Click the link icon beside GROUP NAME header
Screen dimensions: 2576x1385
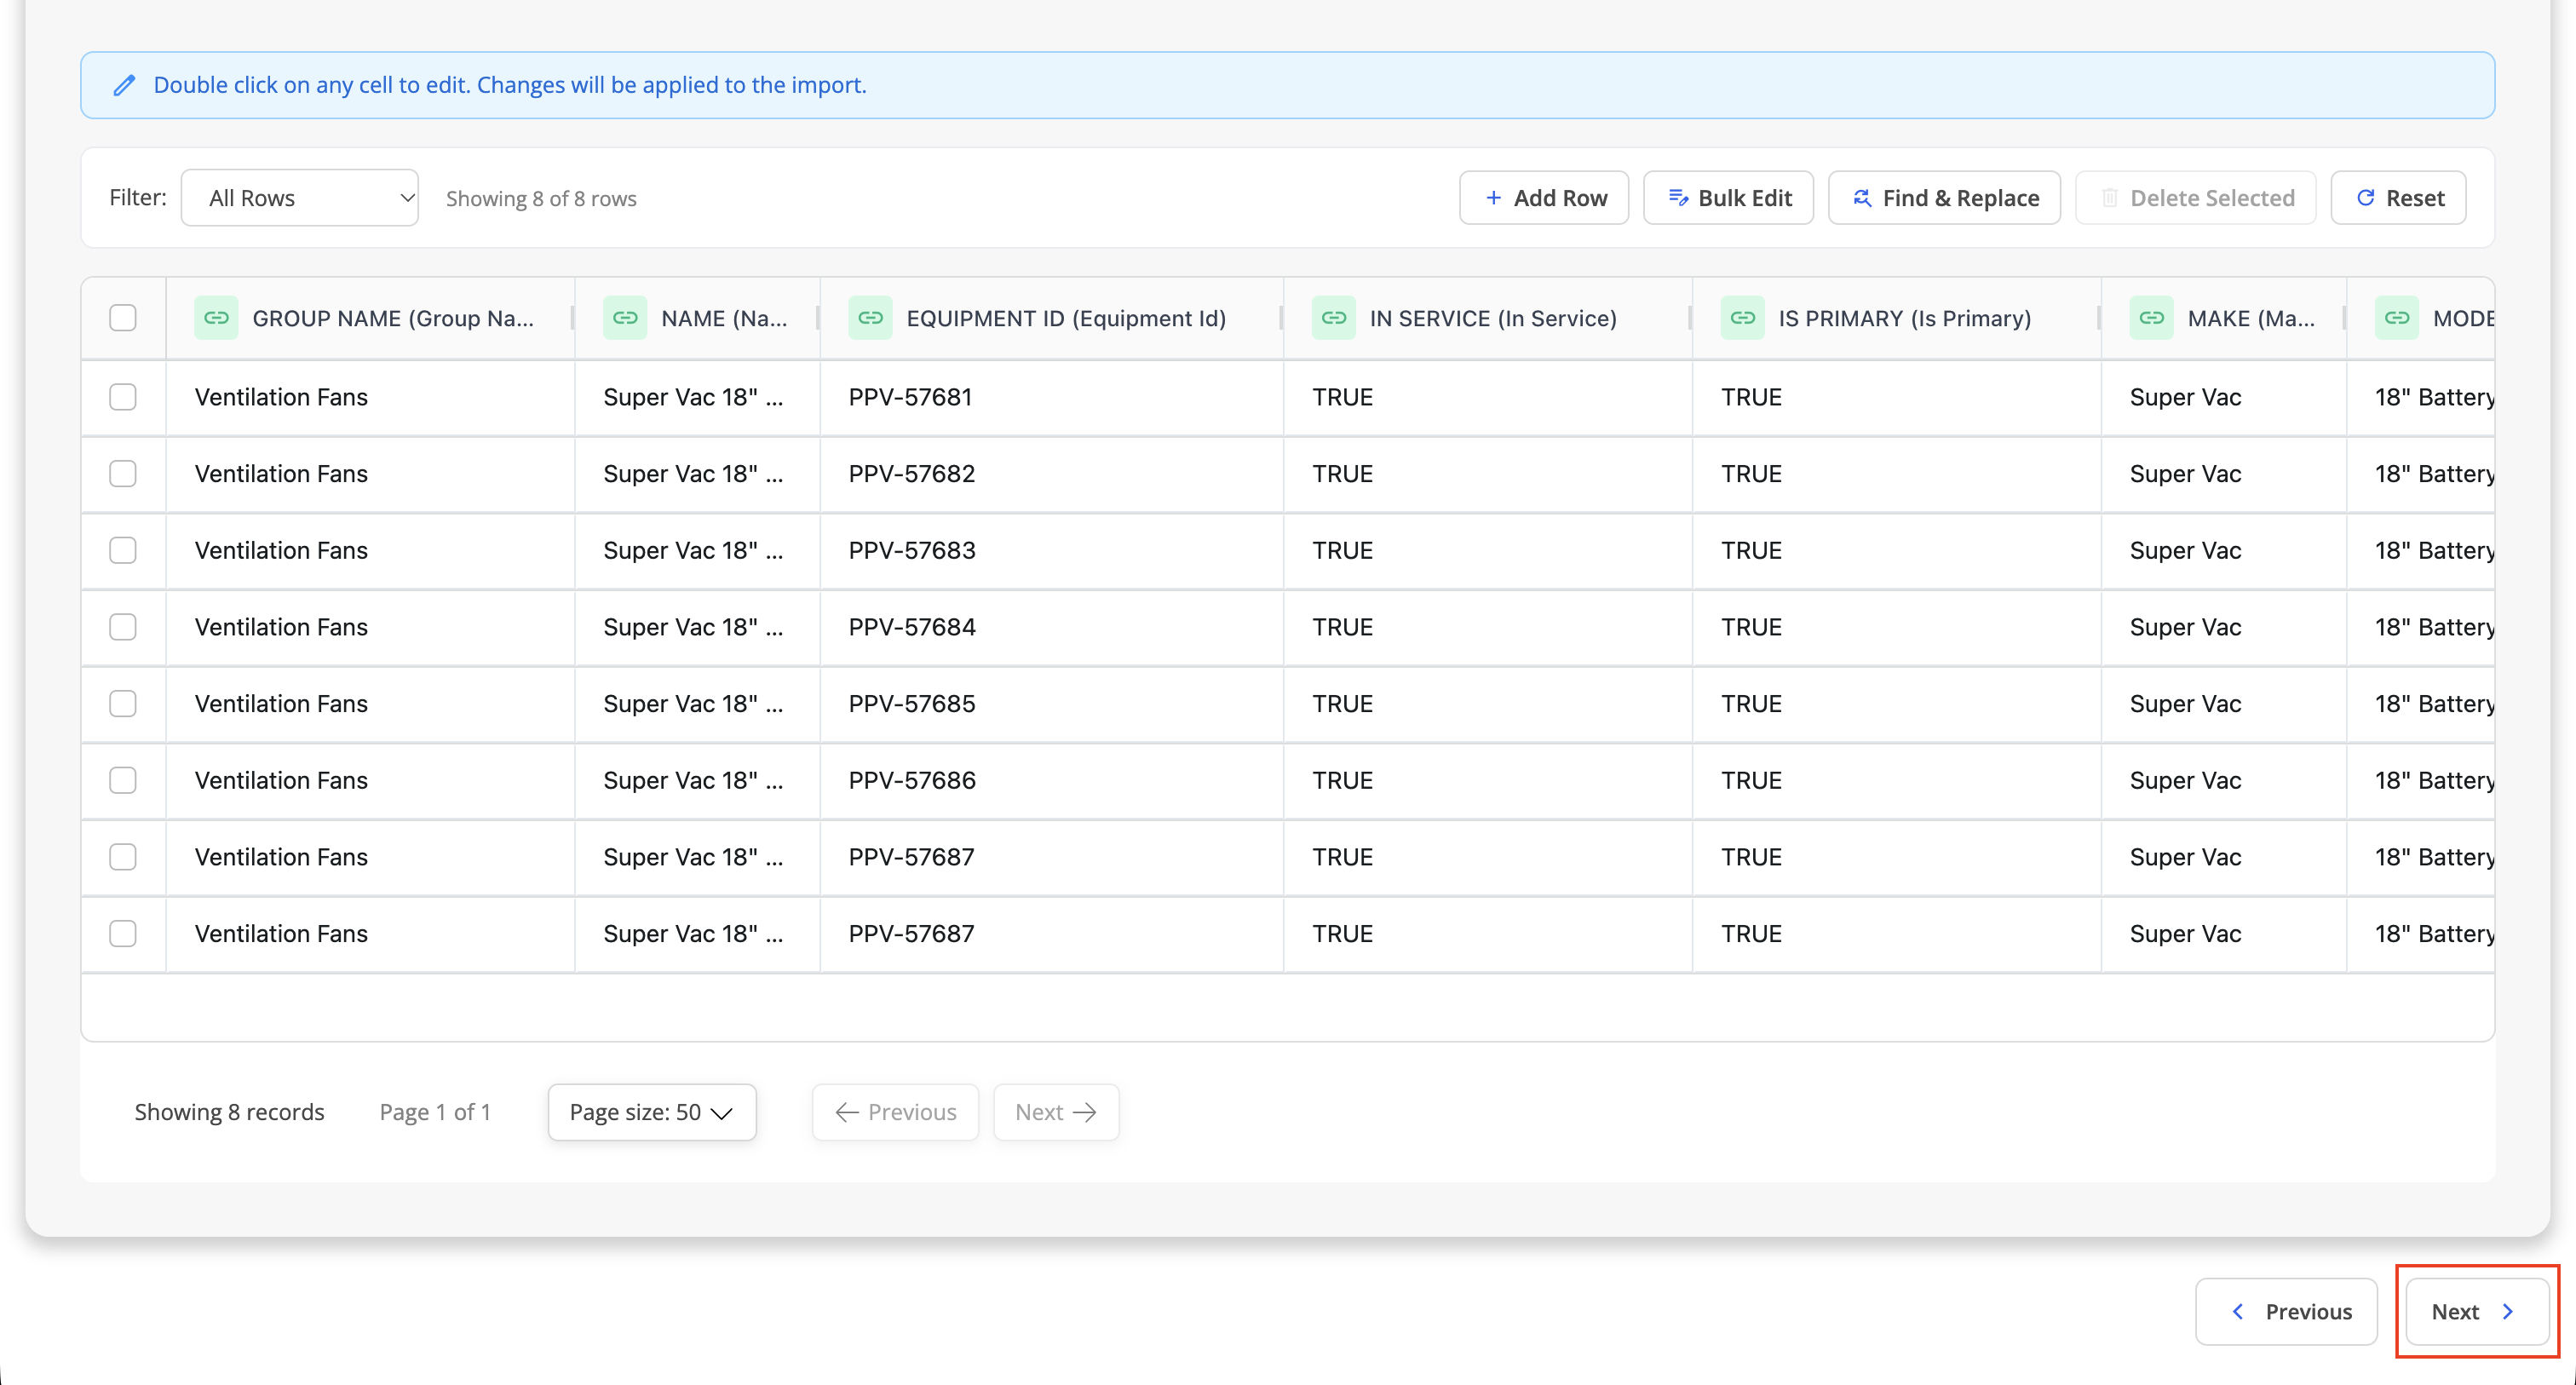pyautogui.click(x=216, y=318)
